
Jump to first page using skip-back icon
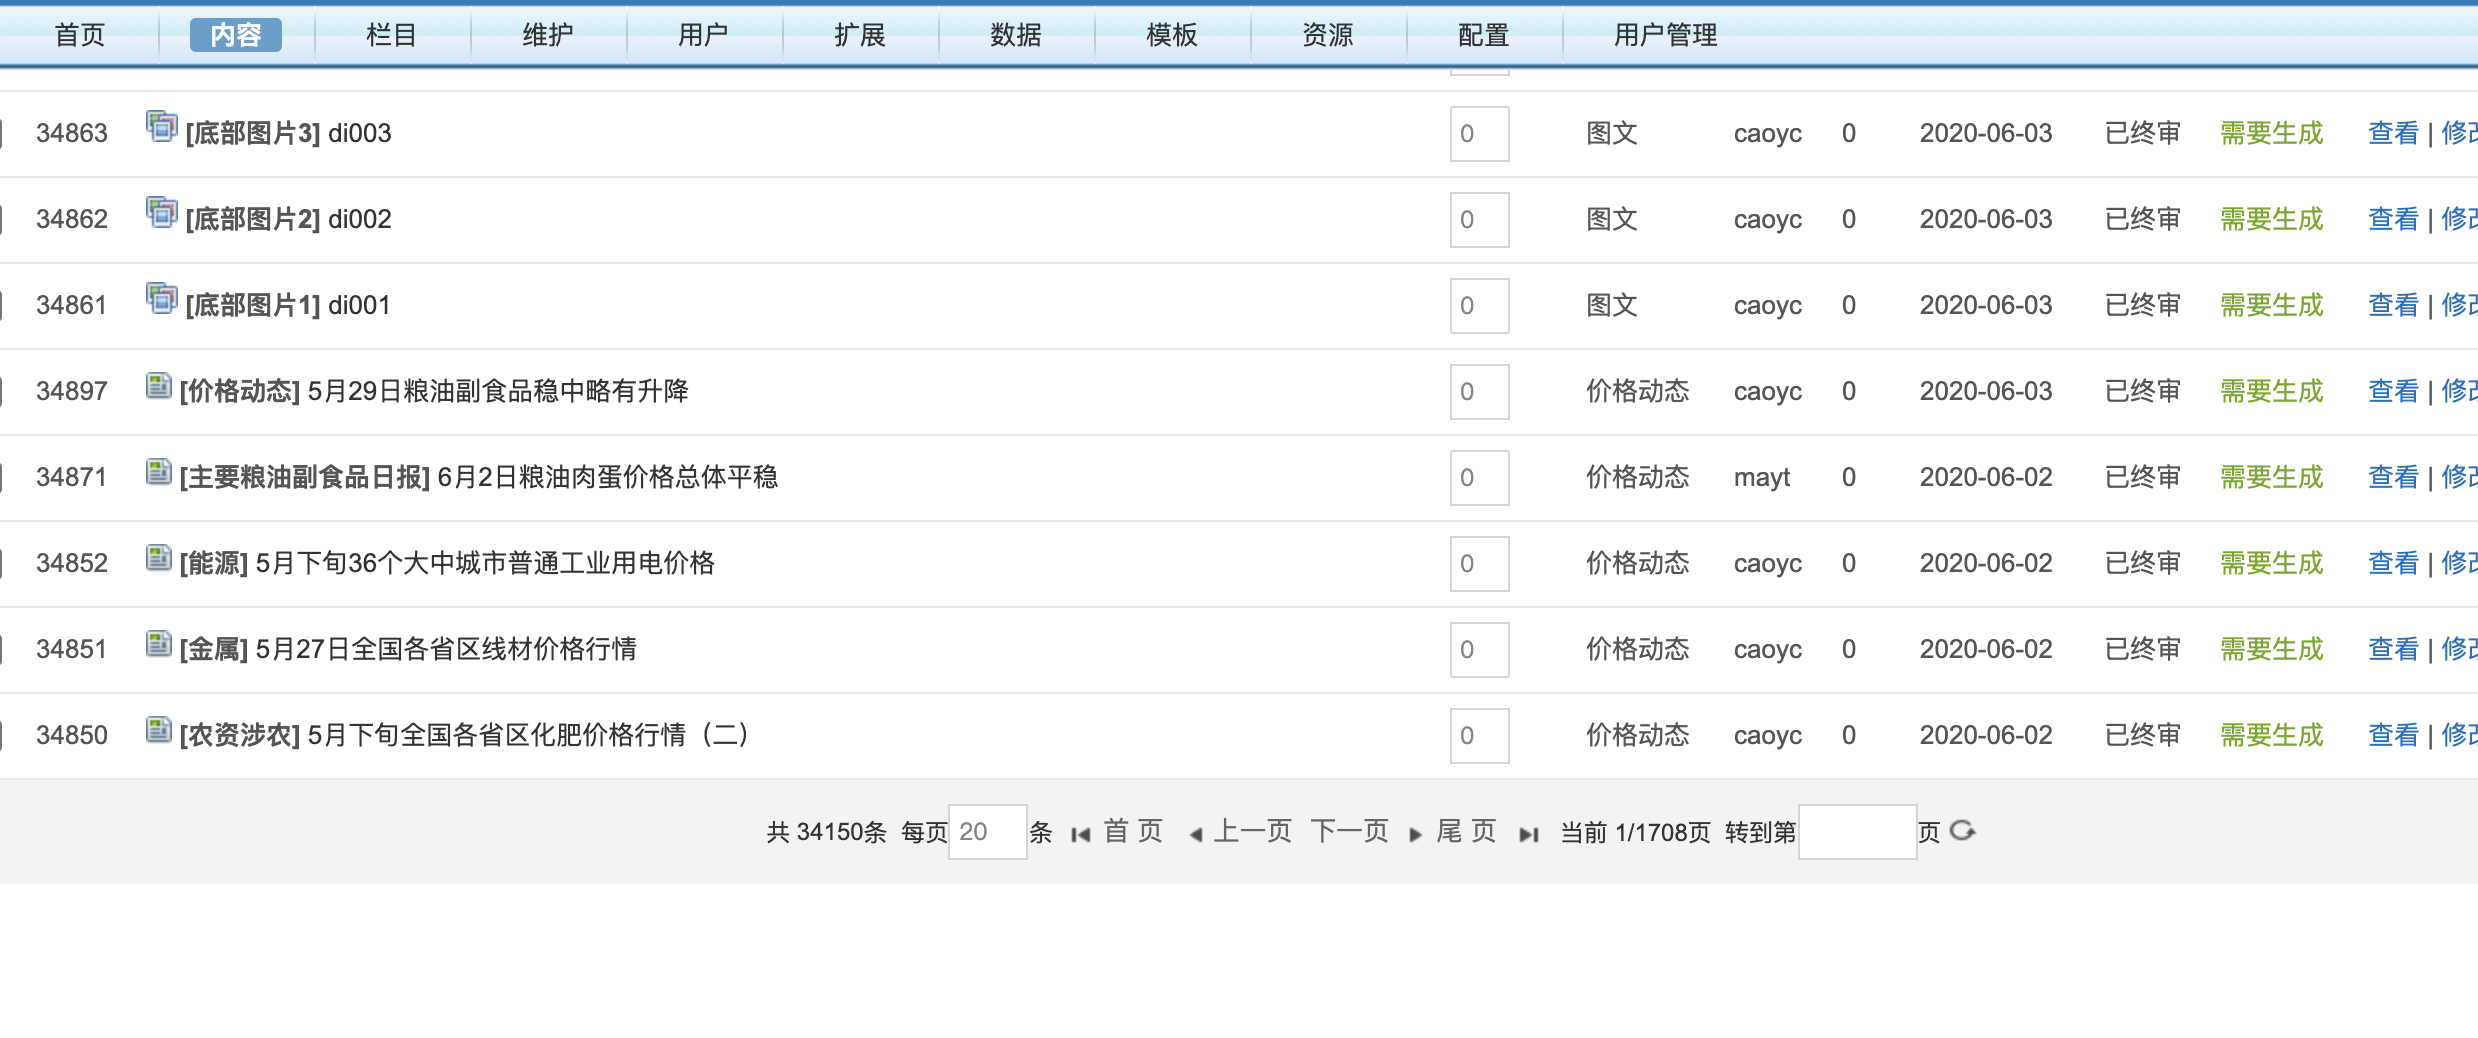(x=1080, y=834)
